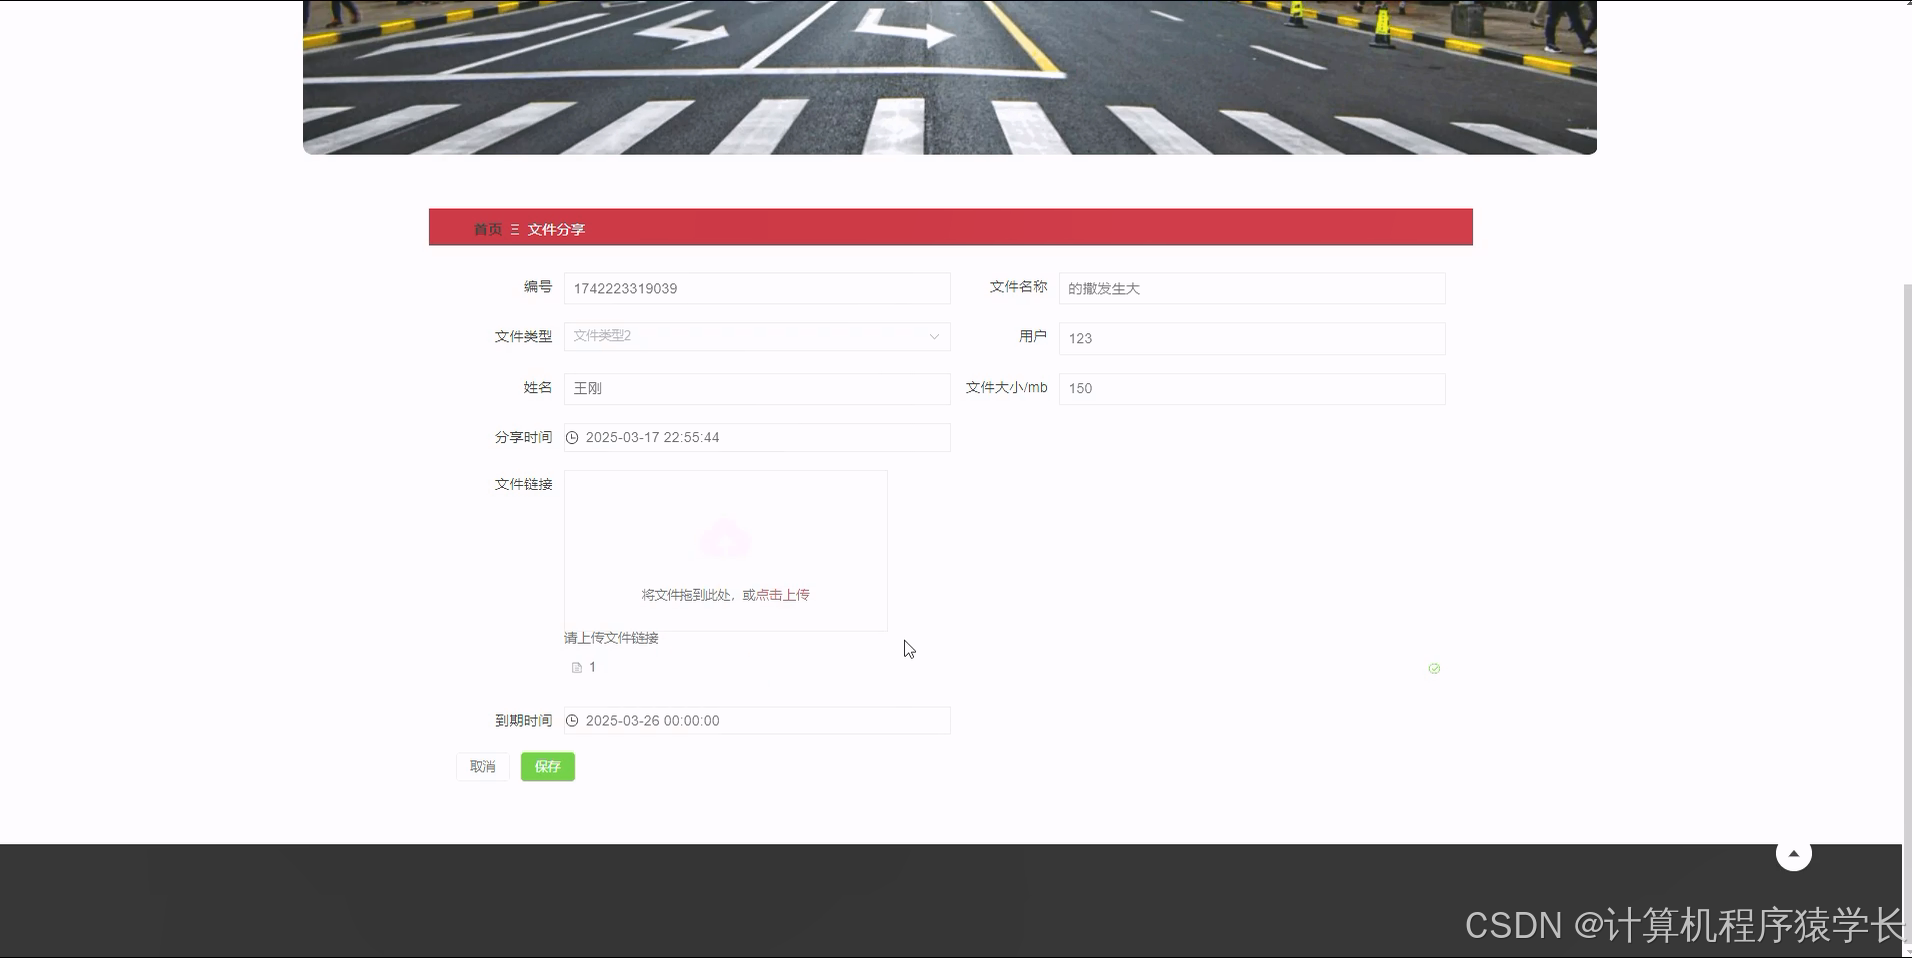Click the 用户 input field showing 123
This screenshot has height=958, width=1912.
1250,338
